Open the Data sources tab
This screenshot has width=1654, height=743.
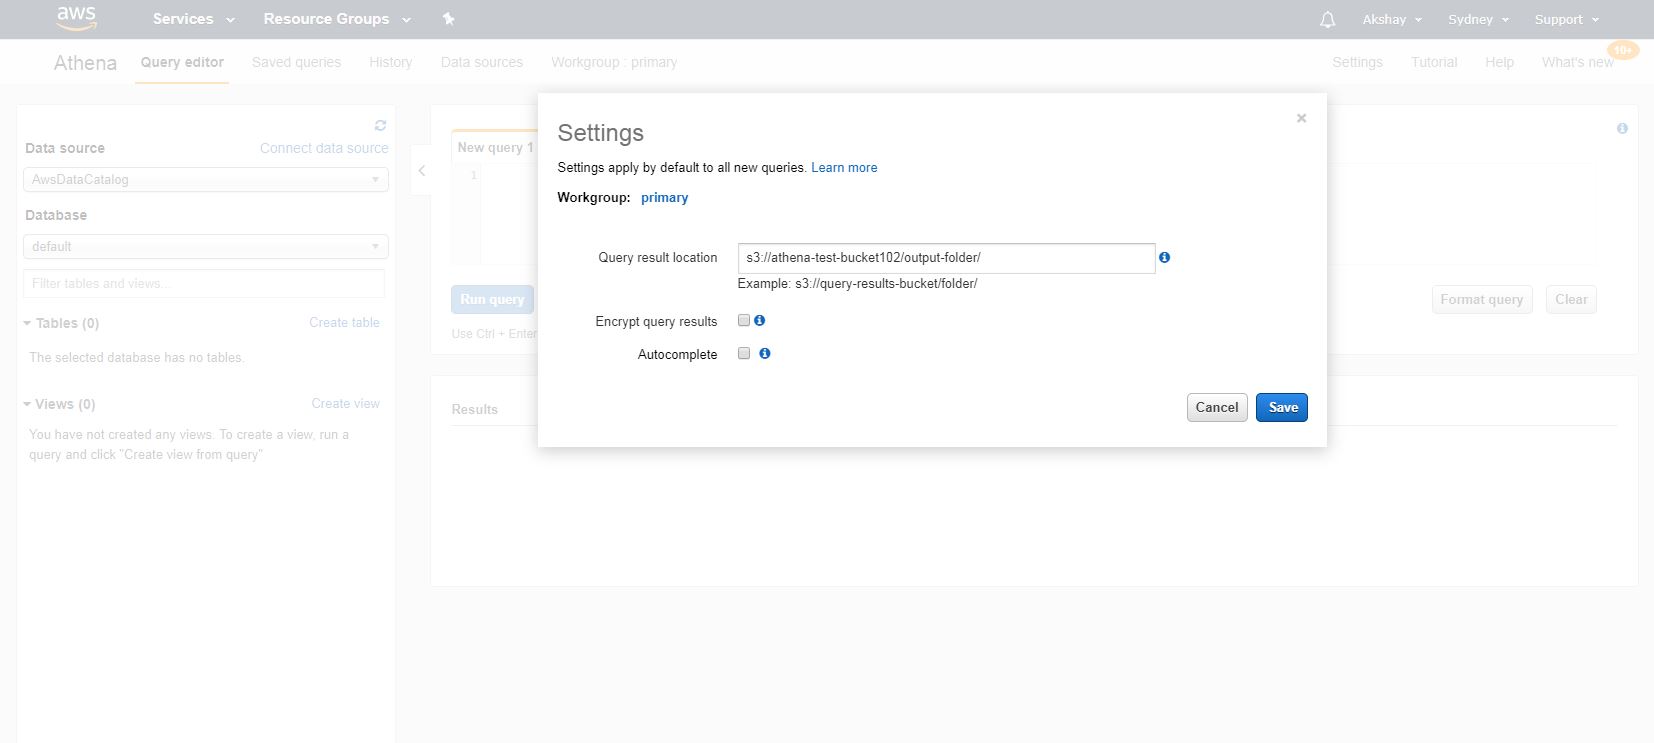(x=482, y=62)
